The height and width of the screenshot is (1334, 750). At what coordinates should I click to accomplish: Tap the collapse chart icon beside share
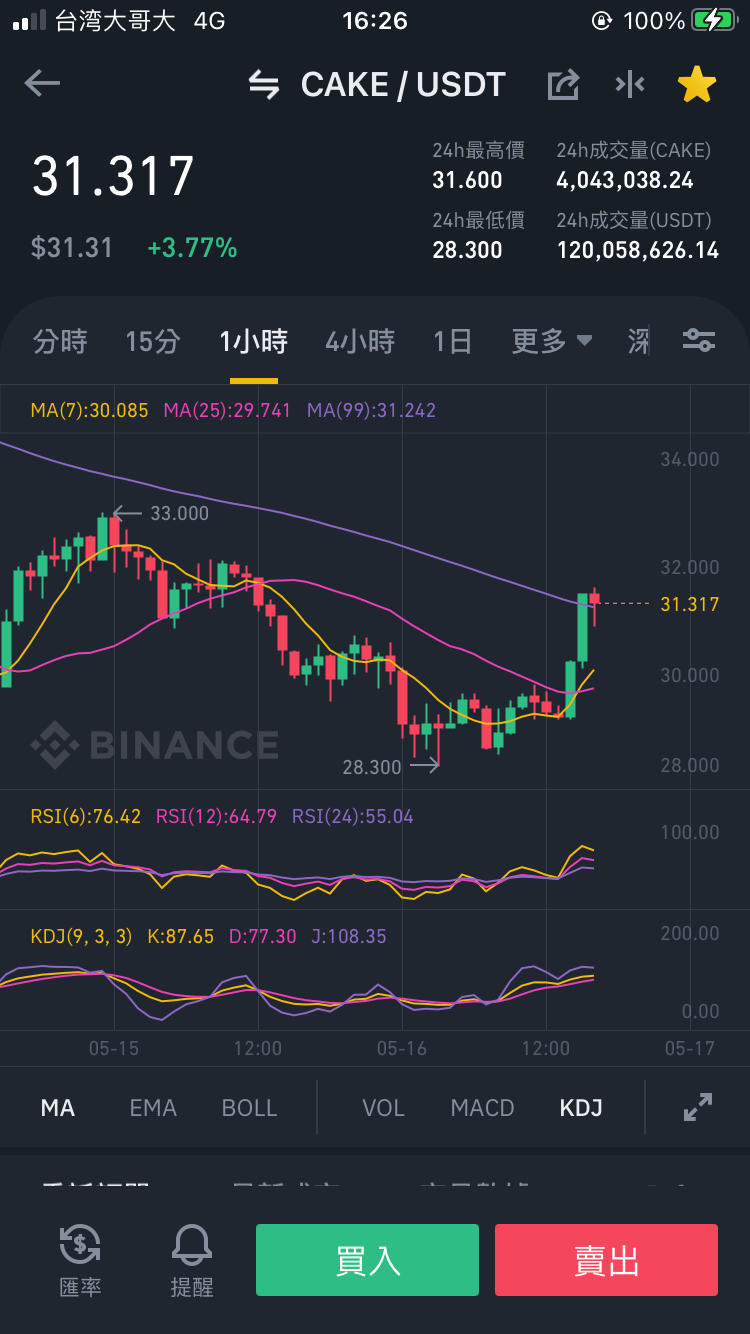tap(630, 85)
